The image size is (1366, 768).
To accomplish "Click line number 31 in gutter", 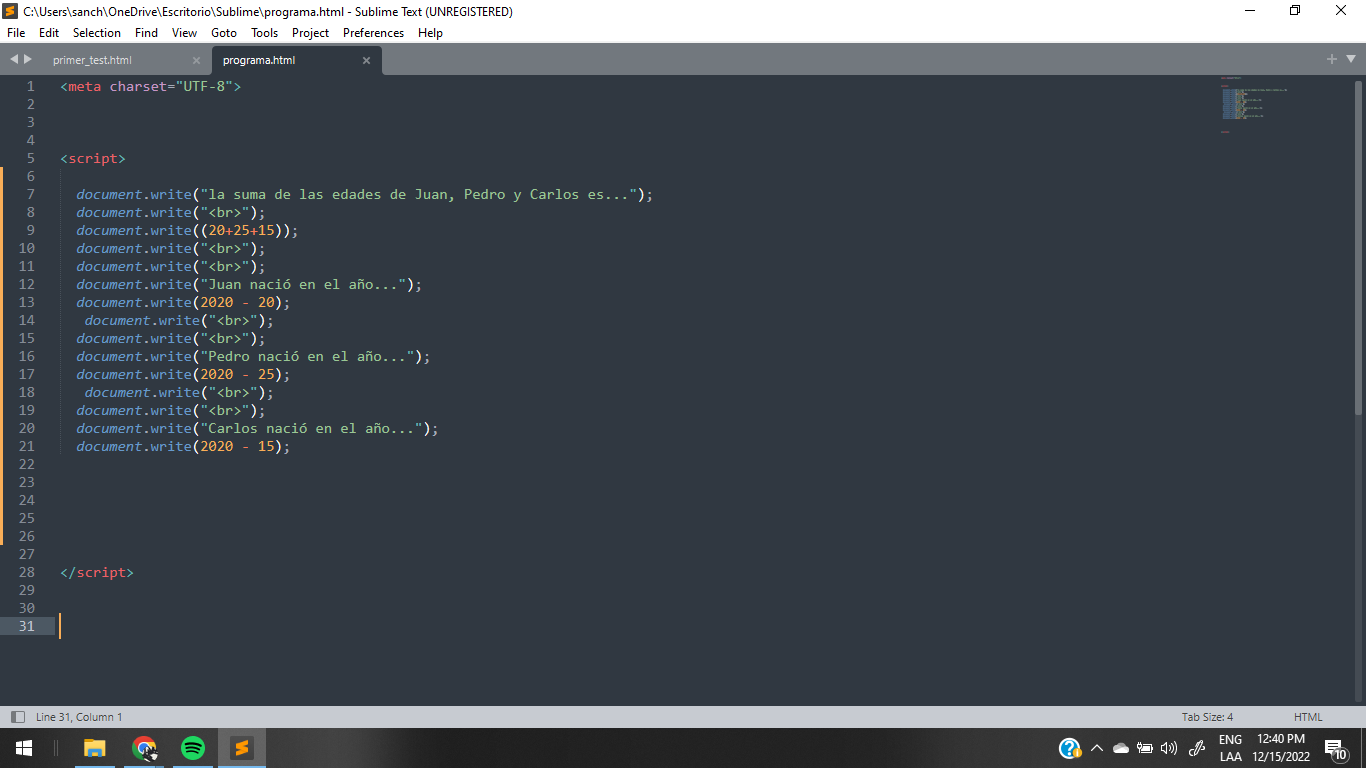I will (27, 626).
